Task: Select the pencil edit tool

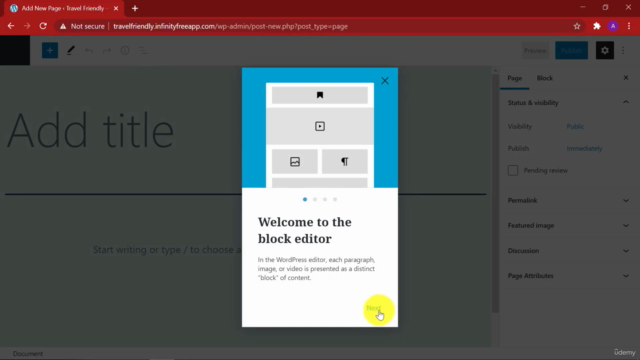Action: click(71, 51)
